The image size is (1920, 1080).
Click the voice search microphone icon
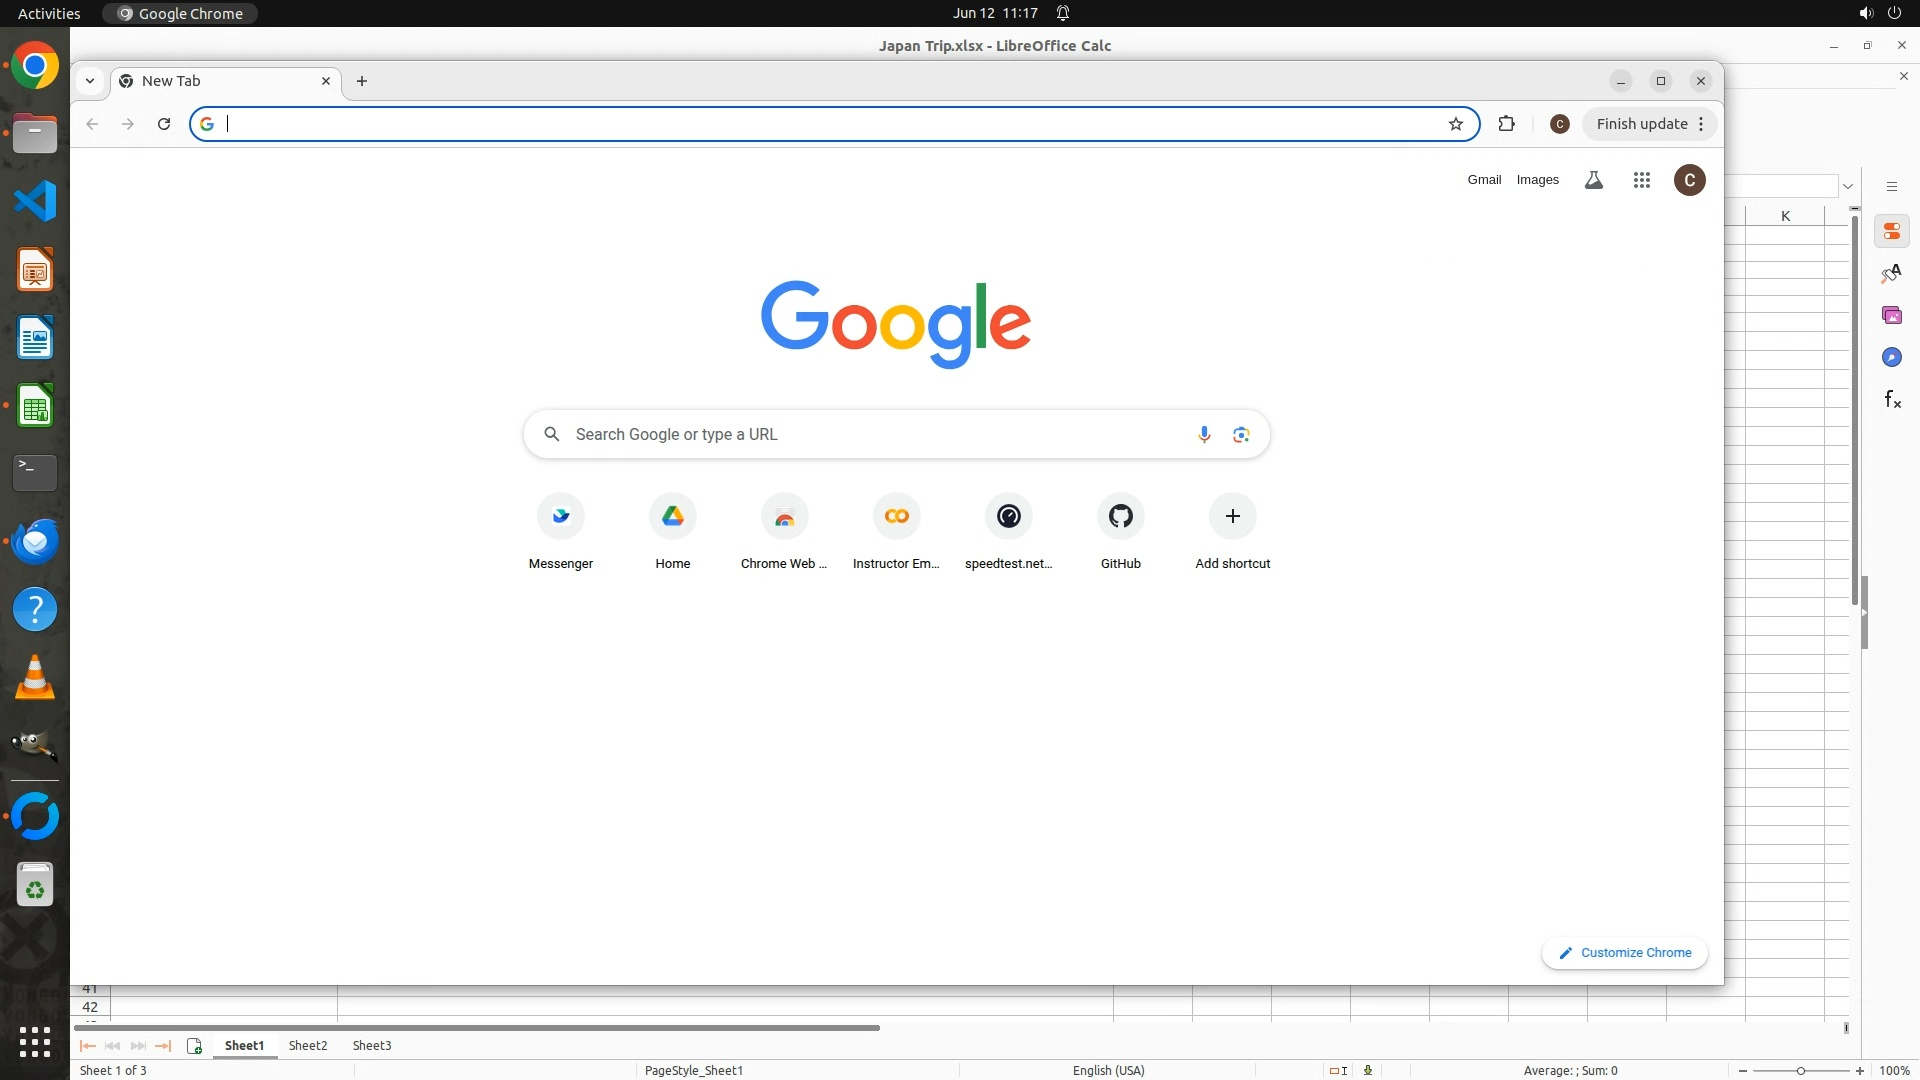1204,434
